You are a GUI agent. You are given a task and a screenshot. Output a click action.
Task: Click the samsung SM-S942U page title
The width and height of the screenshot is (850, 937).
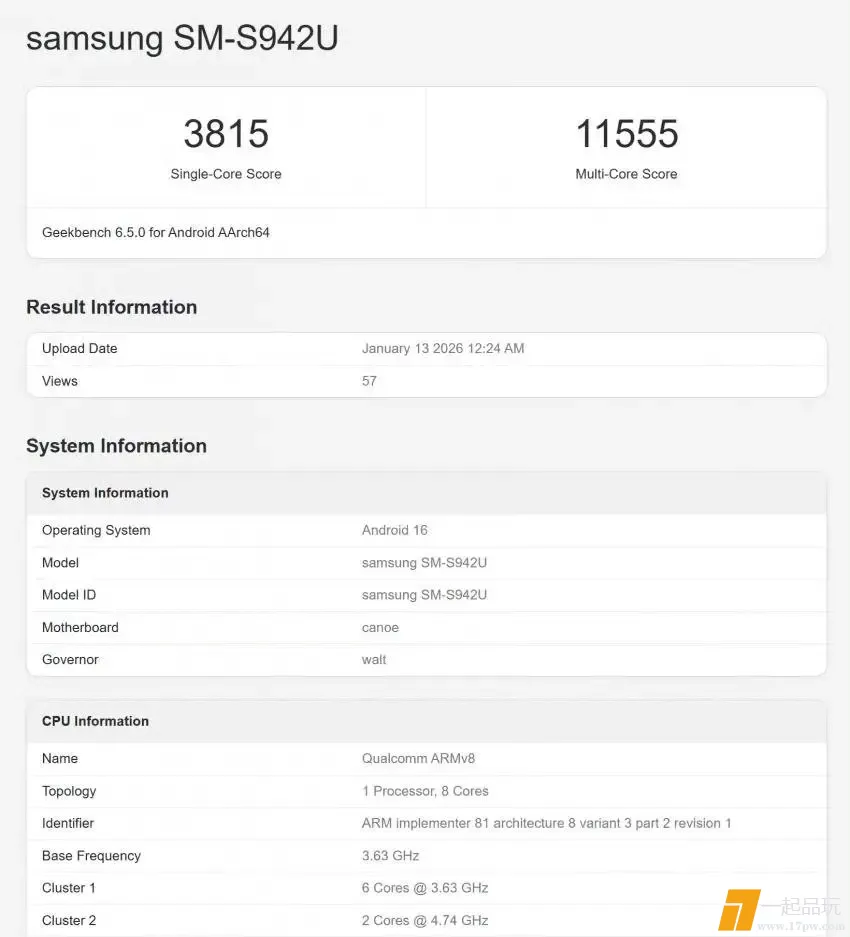(182, 38)
